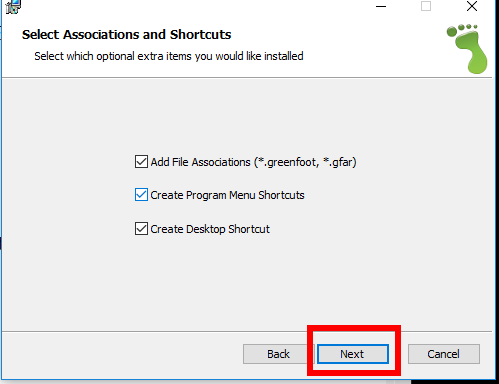Toggle the Create Program Menu Shortcuts checkbox
The height and width of the screenshot is (384, 499).
(x=141, y=195)
